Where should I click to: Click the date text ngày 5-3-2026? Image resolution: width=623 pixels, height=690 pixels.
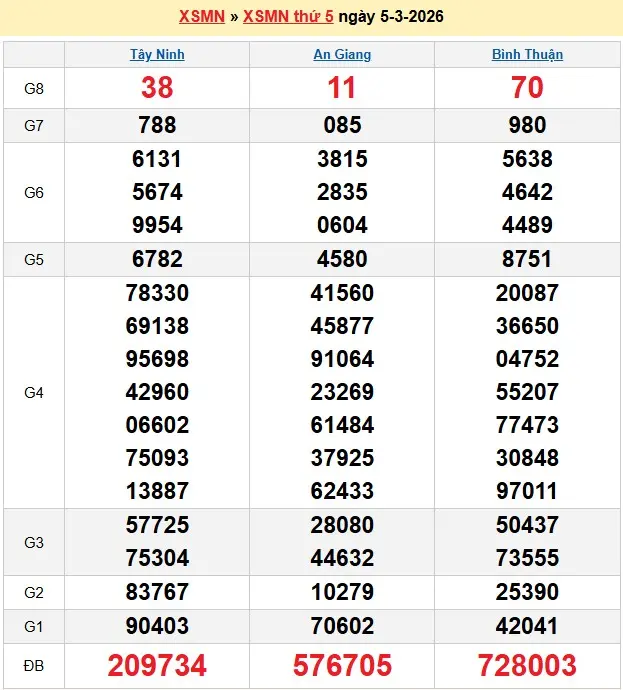coord(391,17)
